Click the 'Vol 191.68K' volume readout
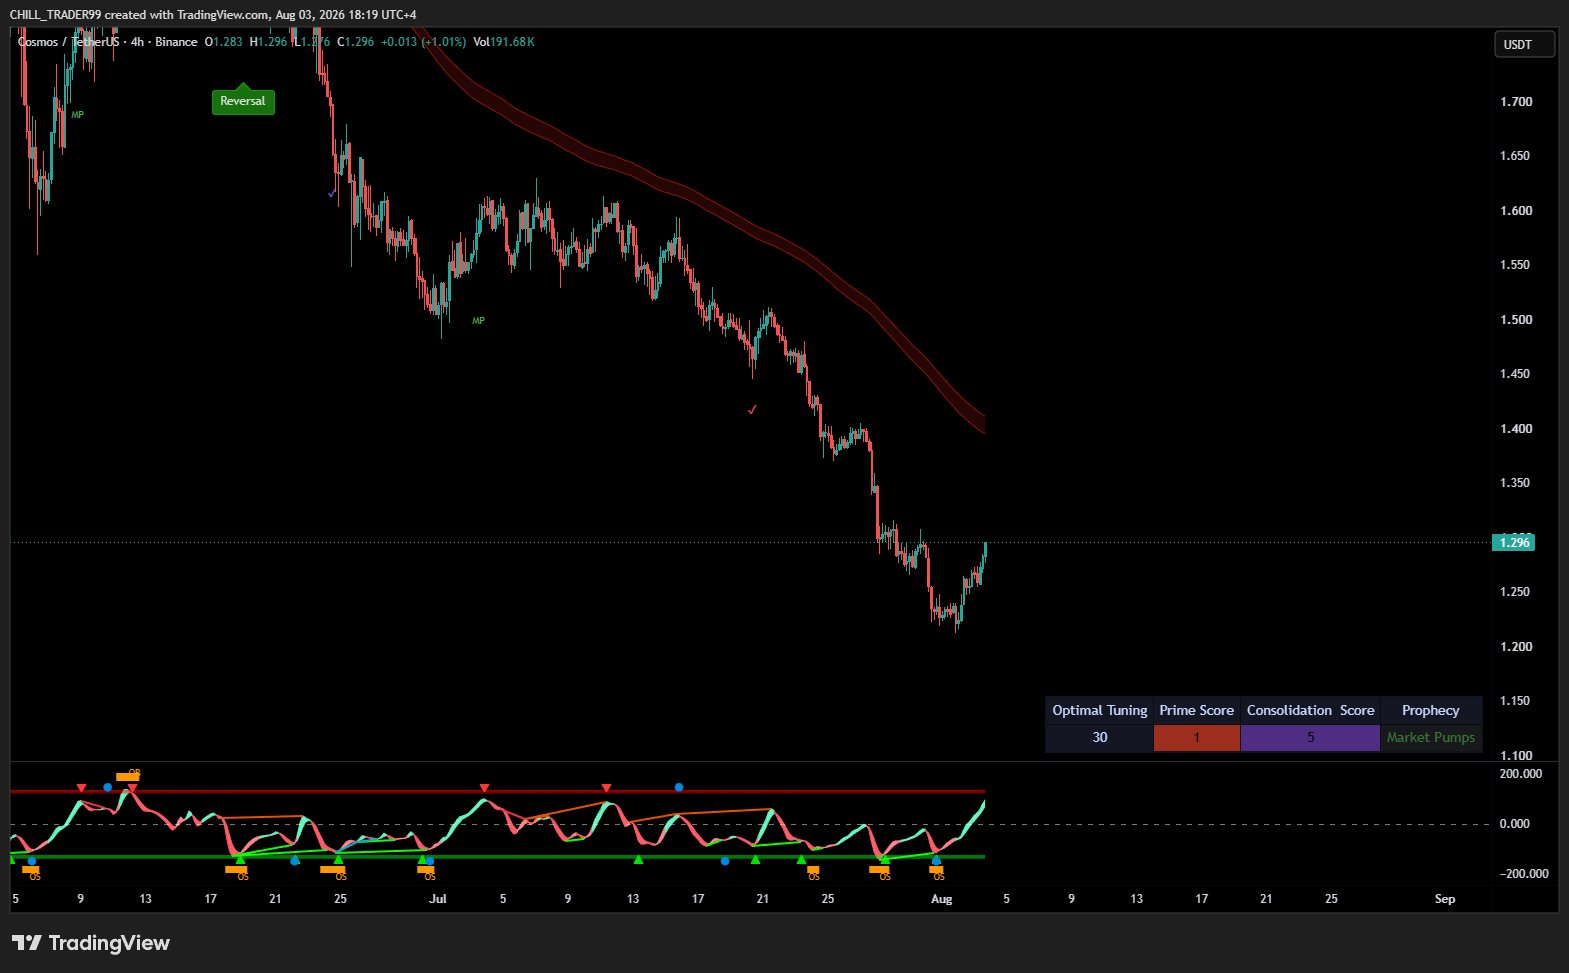The image size is (1569, 973). (x=504, y=42)
